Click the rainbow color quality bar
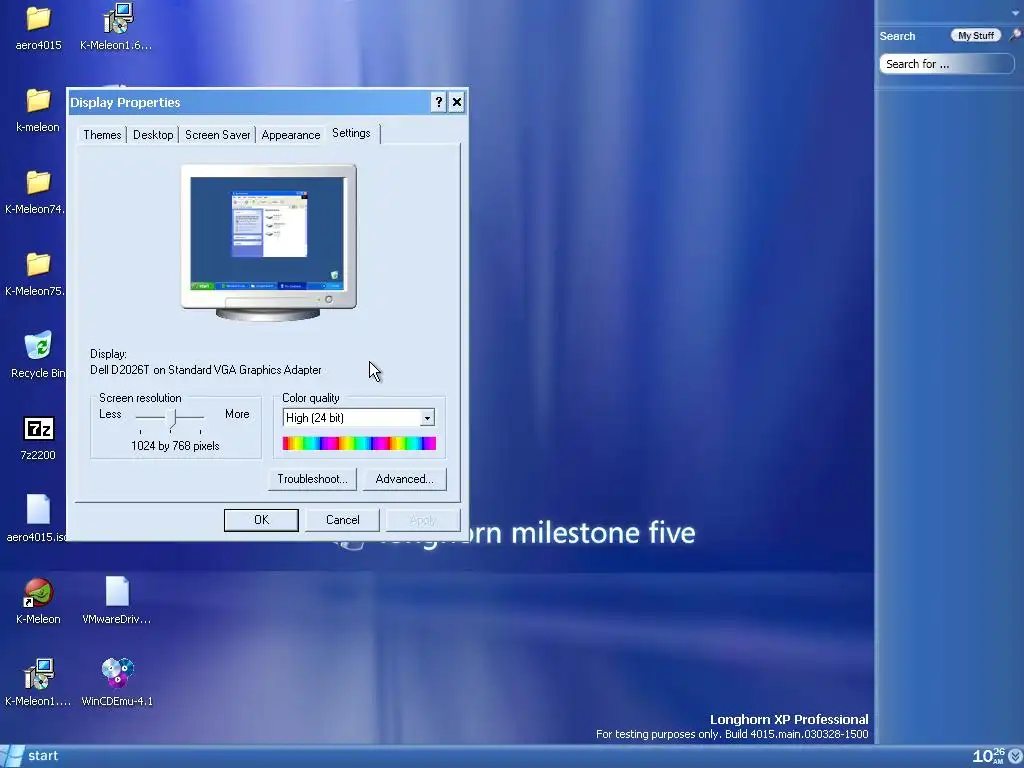This screenshot has height=768, width=1024. click(359, 443)
